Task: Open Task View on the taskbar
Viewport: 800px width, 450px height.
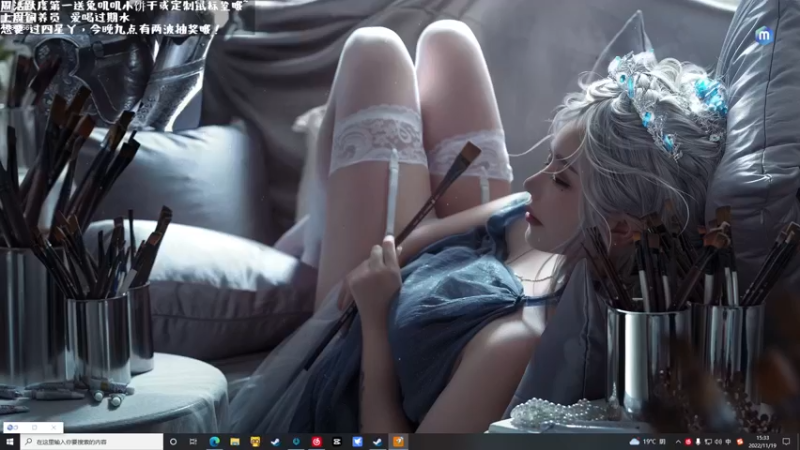Action: point(193,442)
